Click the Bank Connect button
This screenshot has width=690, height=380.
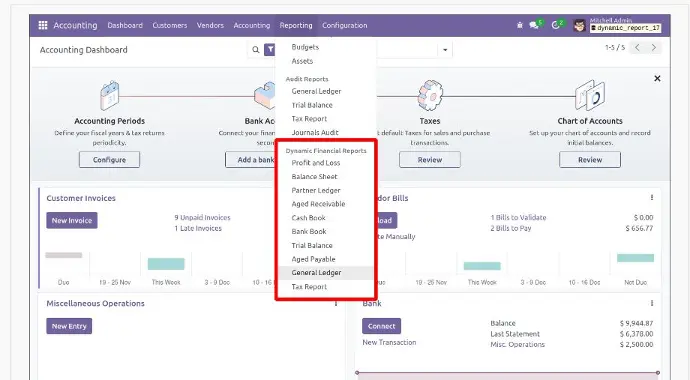tap(382, 326)
